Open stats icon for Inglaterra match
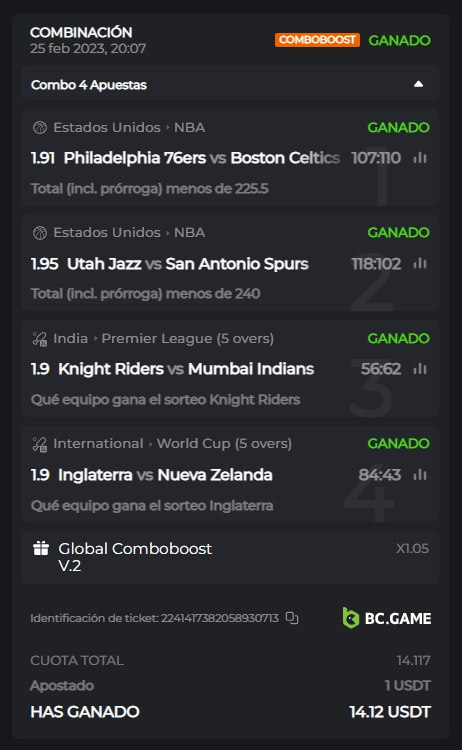Image resolution: width=462 pixels, height=750 pixels. coord(420,475)
